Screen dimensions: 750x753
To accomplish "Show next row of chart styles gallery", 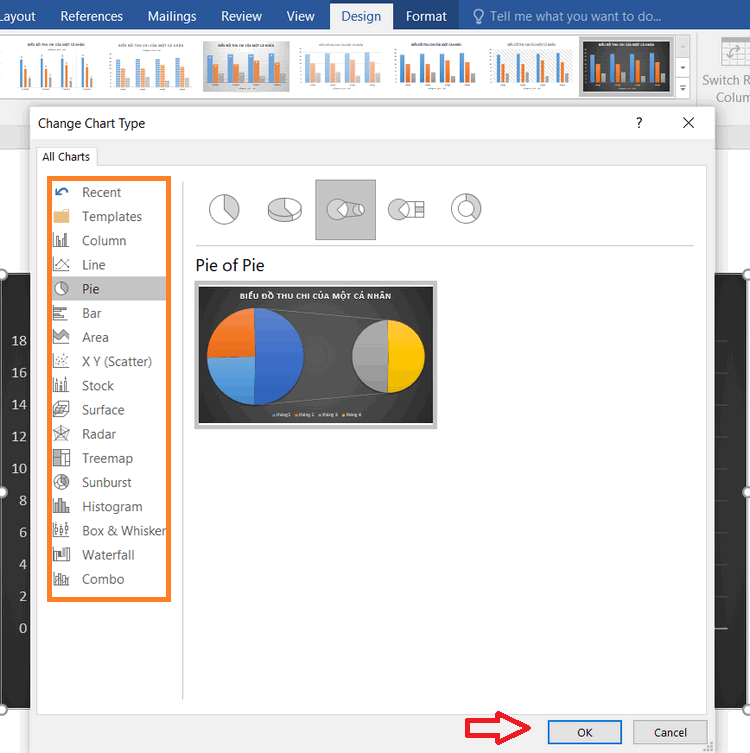I will point(683,68).
